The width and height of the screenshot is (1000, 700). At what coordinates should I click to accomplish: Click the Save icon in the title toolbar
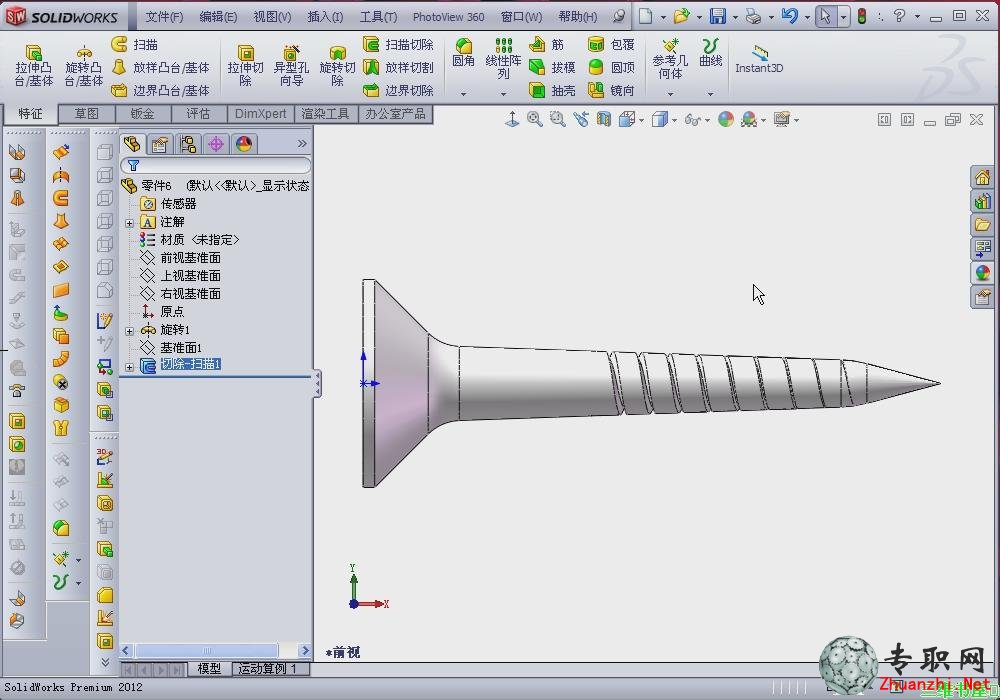click(717, 16)
